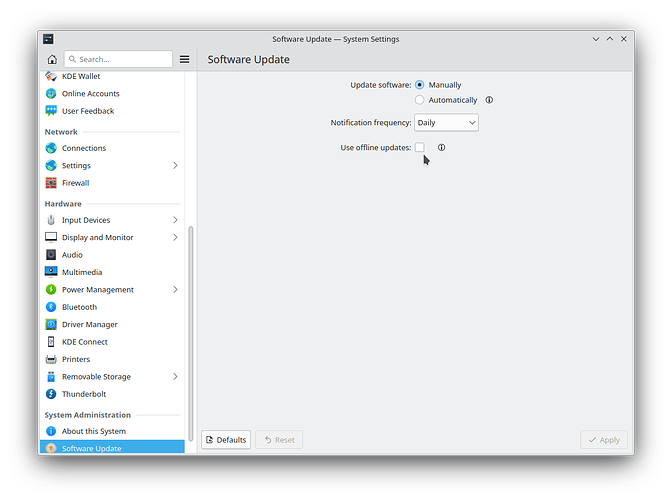Click the Home icon in the sidebar header
Viewport: 671px width, 500px height.
(x=52, y=59)
